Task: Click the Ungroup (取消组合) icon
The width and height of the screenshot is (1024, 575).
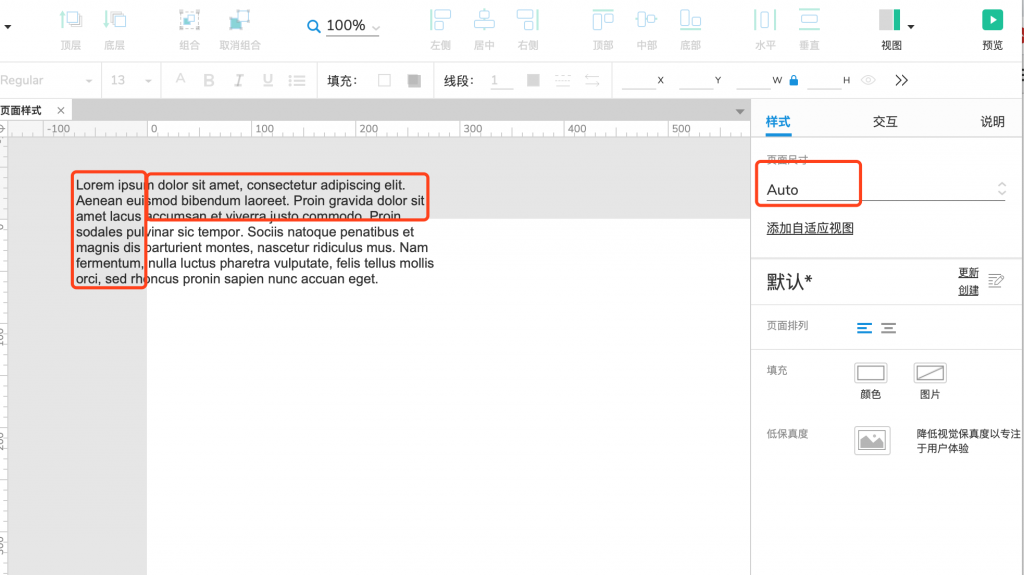Action: (239, 20)
